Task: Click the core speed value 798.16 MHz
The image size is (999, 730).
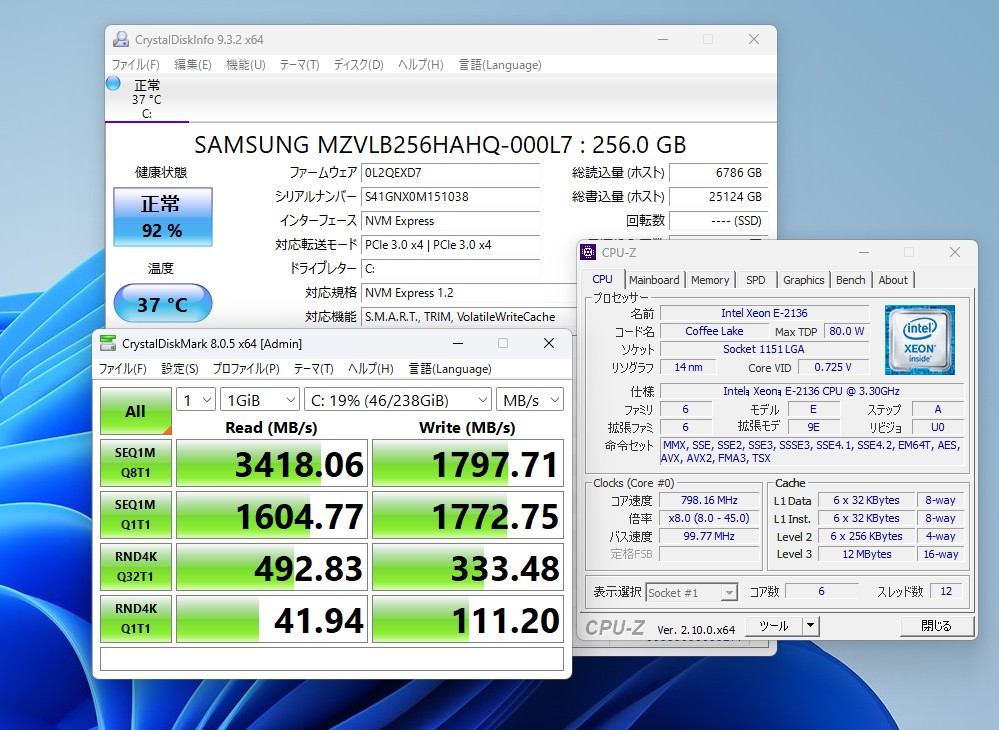Action: (709, 500)
